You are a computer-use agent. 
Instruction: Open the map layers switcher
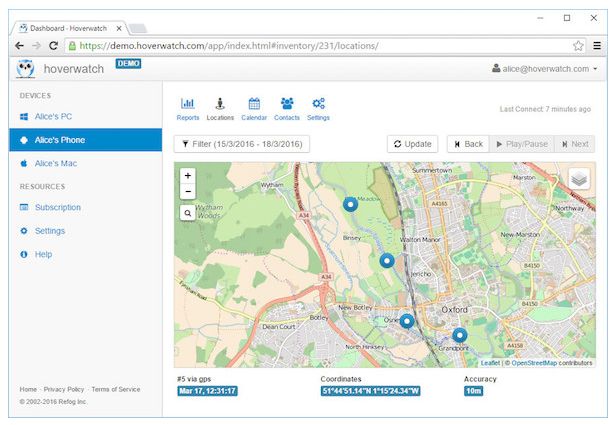point(579,179)
